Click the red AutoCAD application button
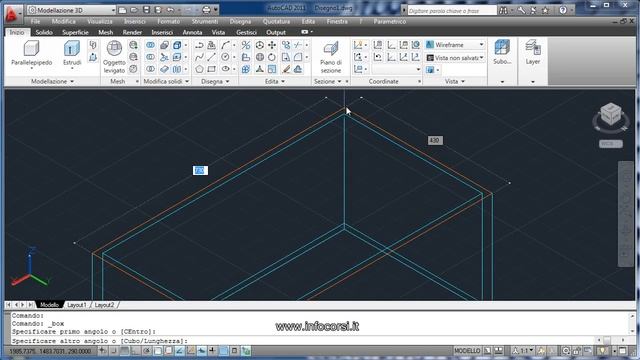 12,14
